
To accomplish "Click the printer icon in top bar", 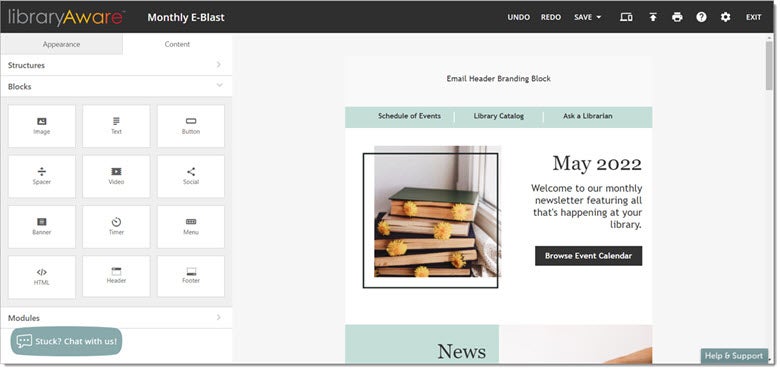I will coord(677,17).
